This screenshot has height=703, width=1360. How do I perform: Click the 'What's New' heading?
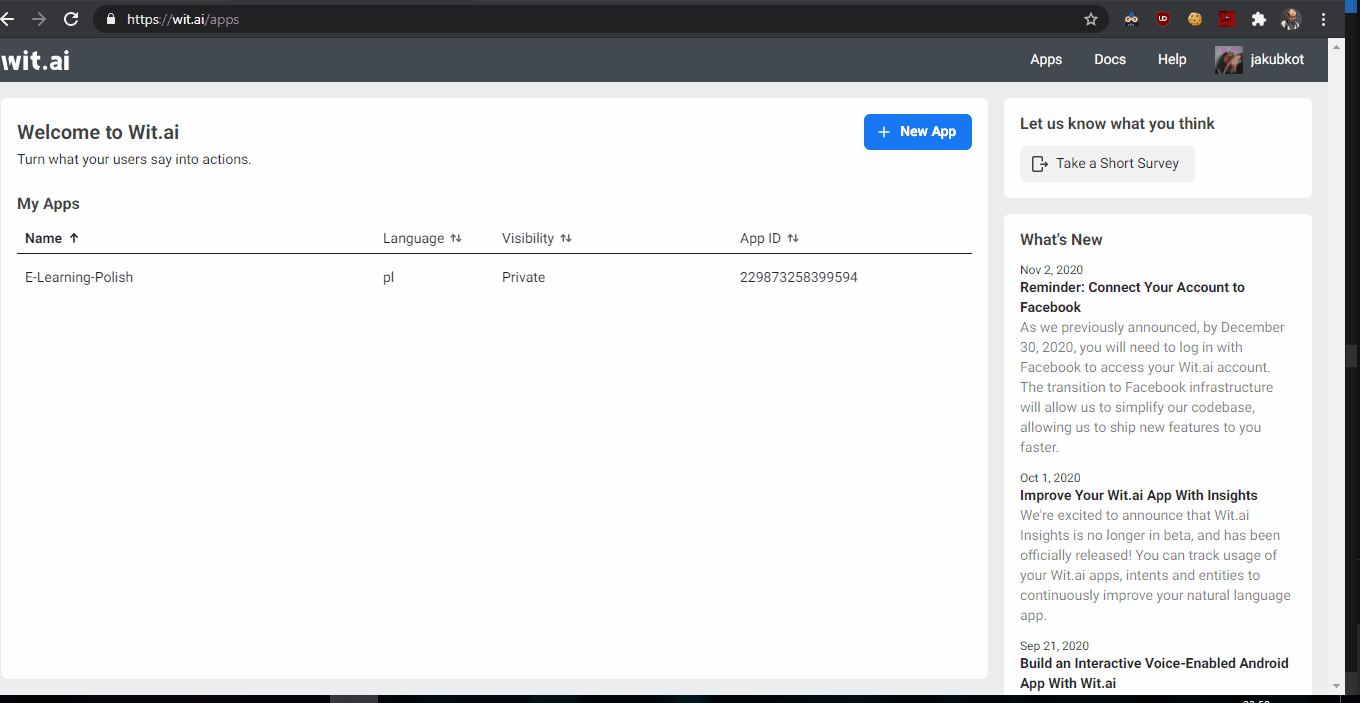point(1061,240)
